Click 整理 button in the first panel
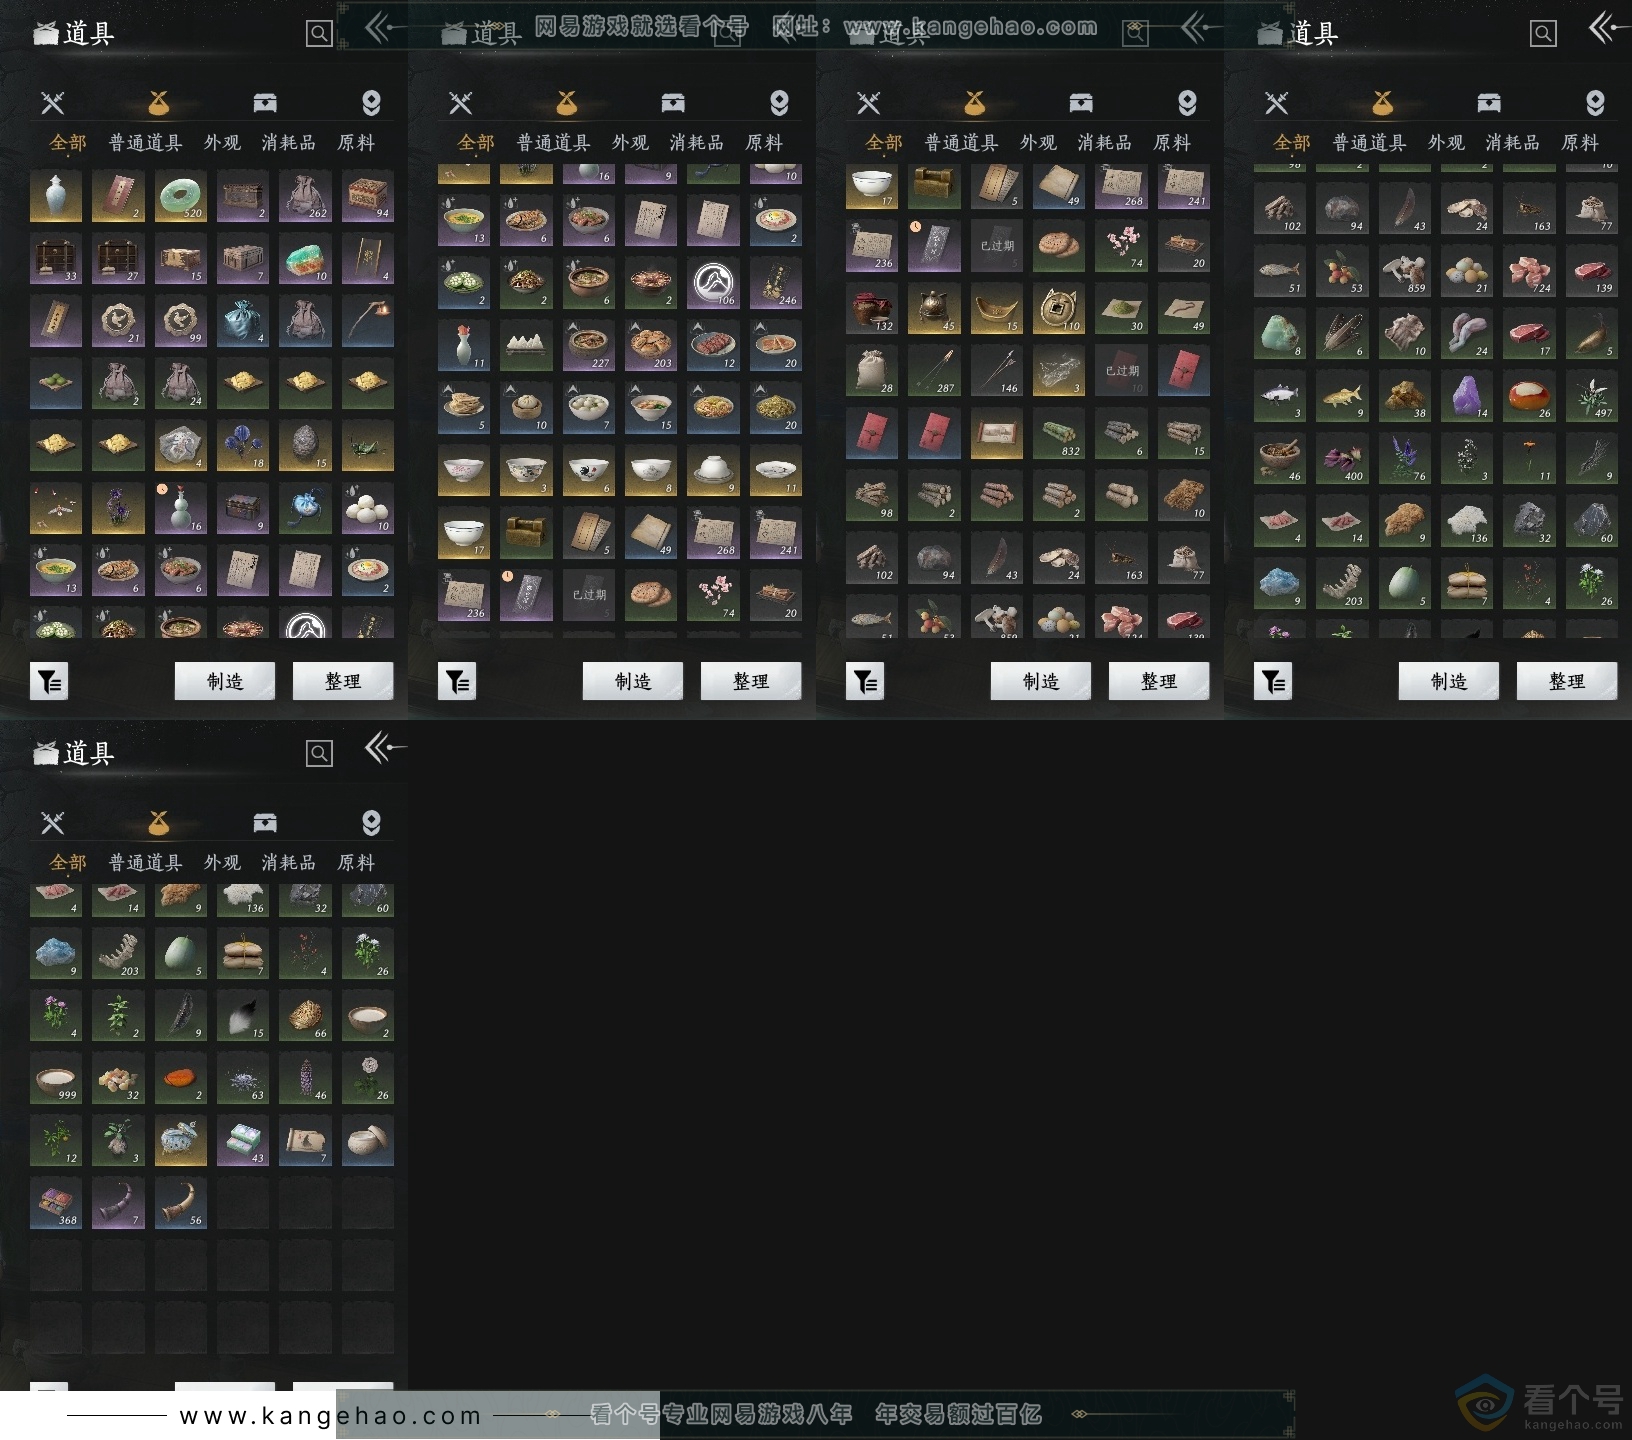Viewport: 1632px width, 1440px height. click(343, 681)
